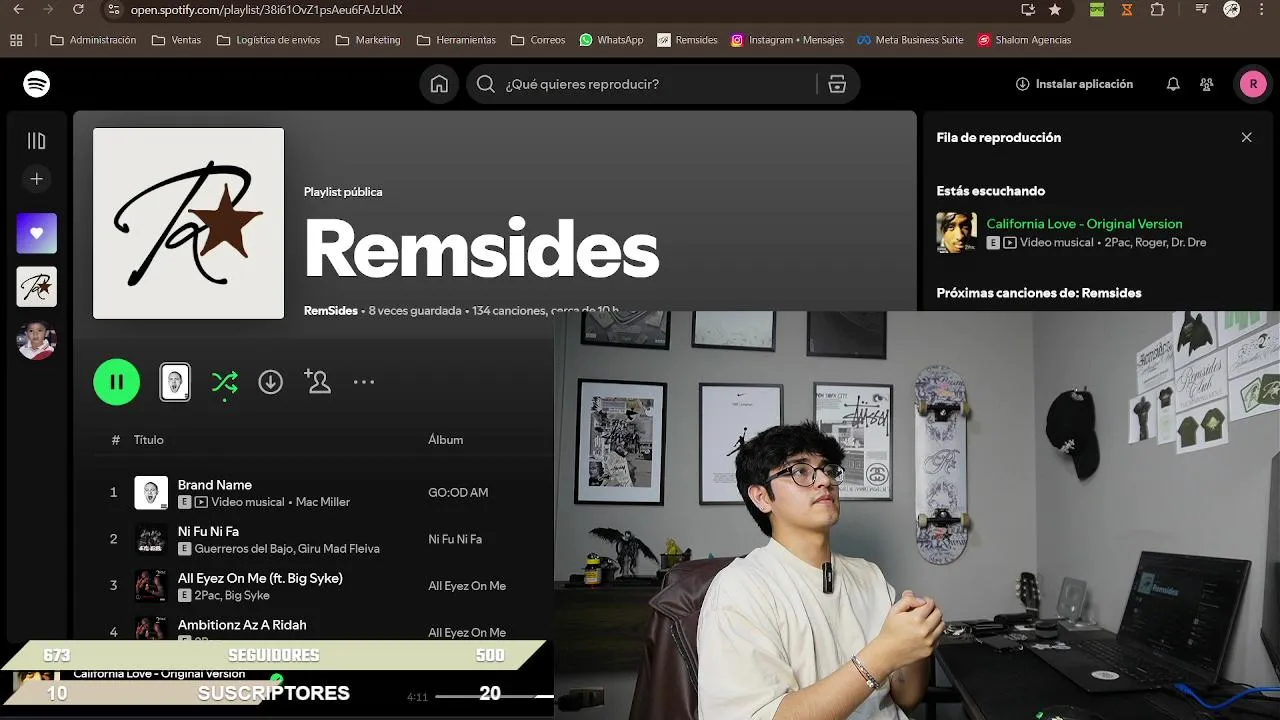Viewport: 1280px width, 720px height.
Task: Click the Instalar aplicación button
Action: click(x=1074, y=84)
